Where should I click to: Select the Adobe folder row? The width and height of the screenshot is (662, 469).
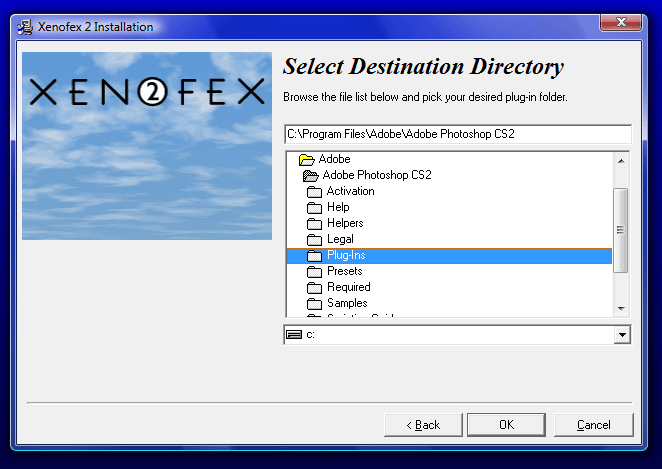449,159
